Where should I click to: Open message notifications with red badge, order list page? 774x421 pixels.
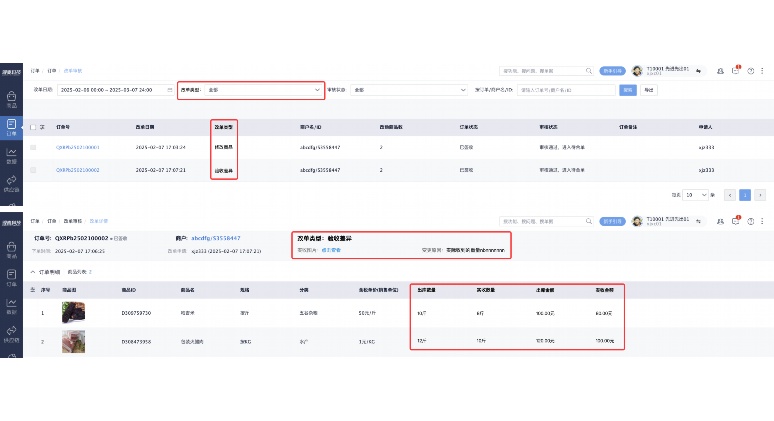click(735, 71)
